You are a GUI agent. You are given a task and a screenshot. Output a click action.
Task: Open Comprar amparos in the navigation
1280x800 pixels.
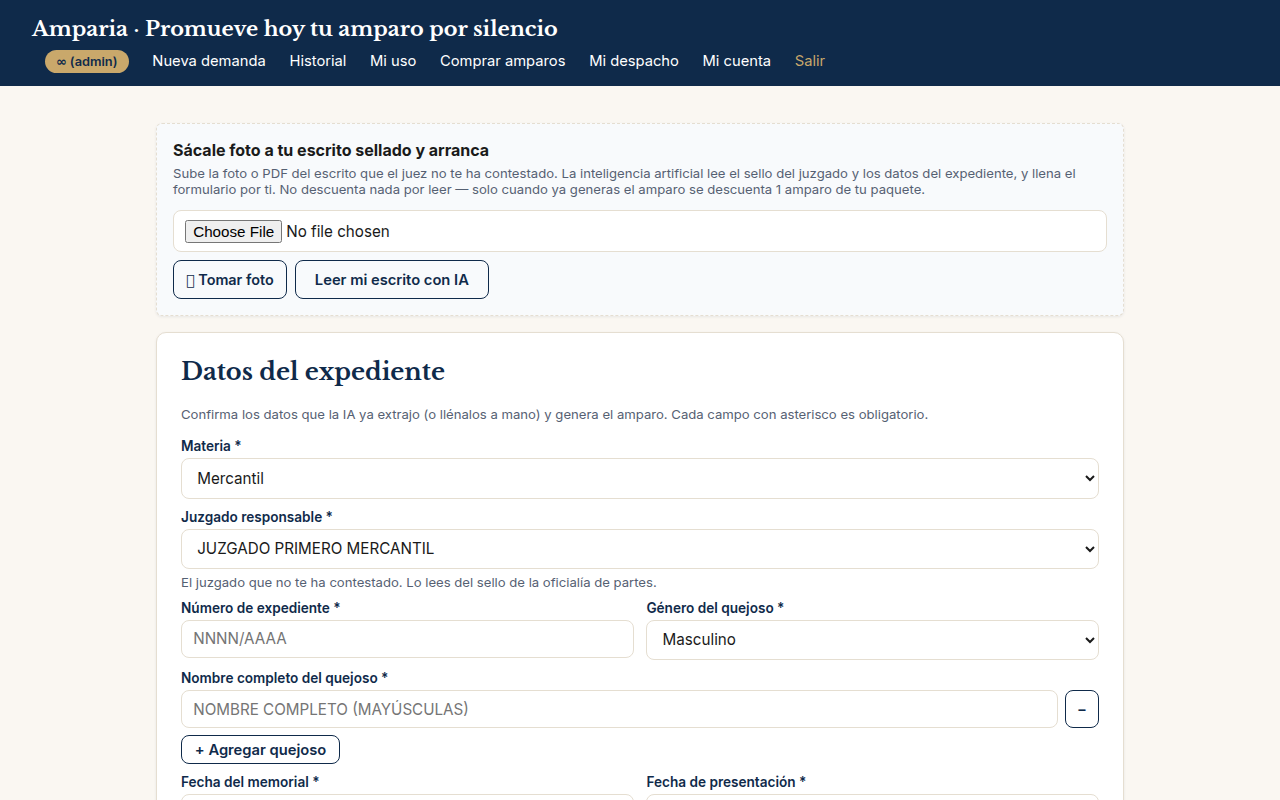point(503,61)
